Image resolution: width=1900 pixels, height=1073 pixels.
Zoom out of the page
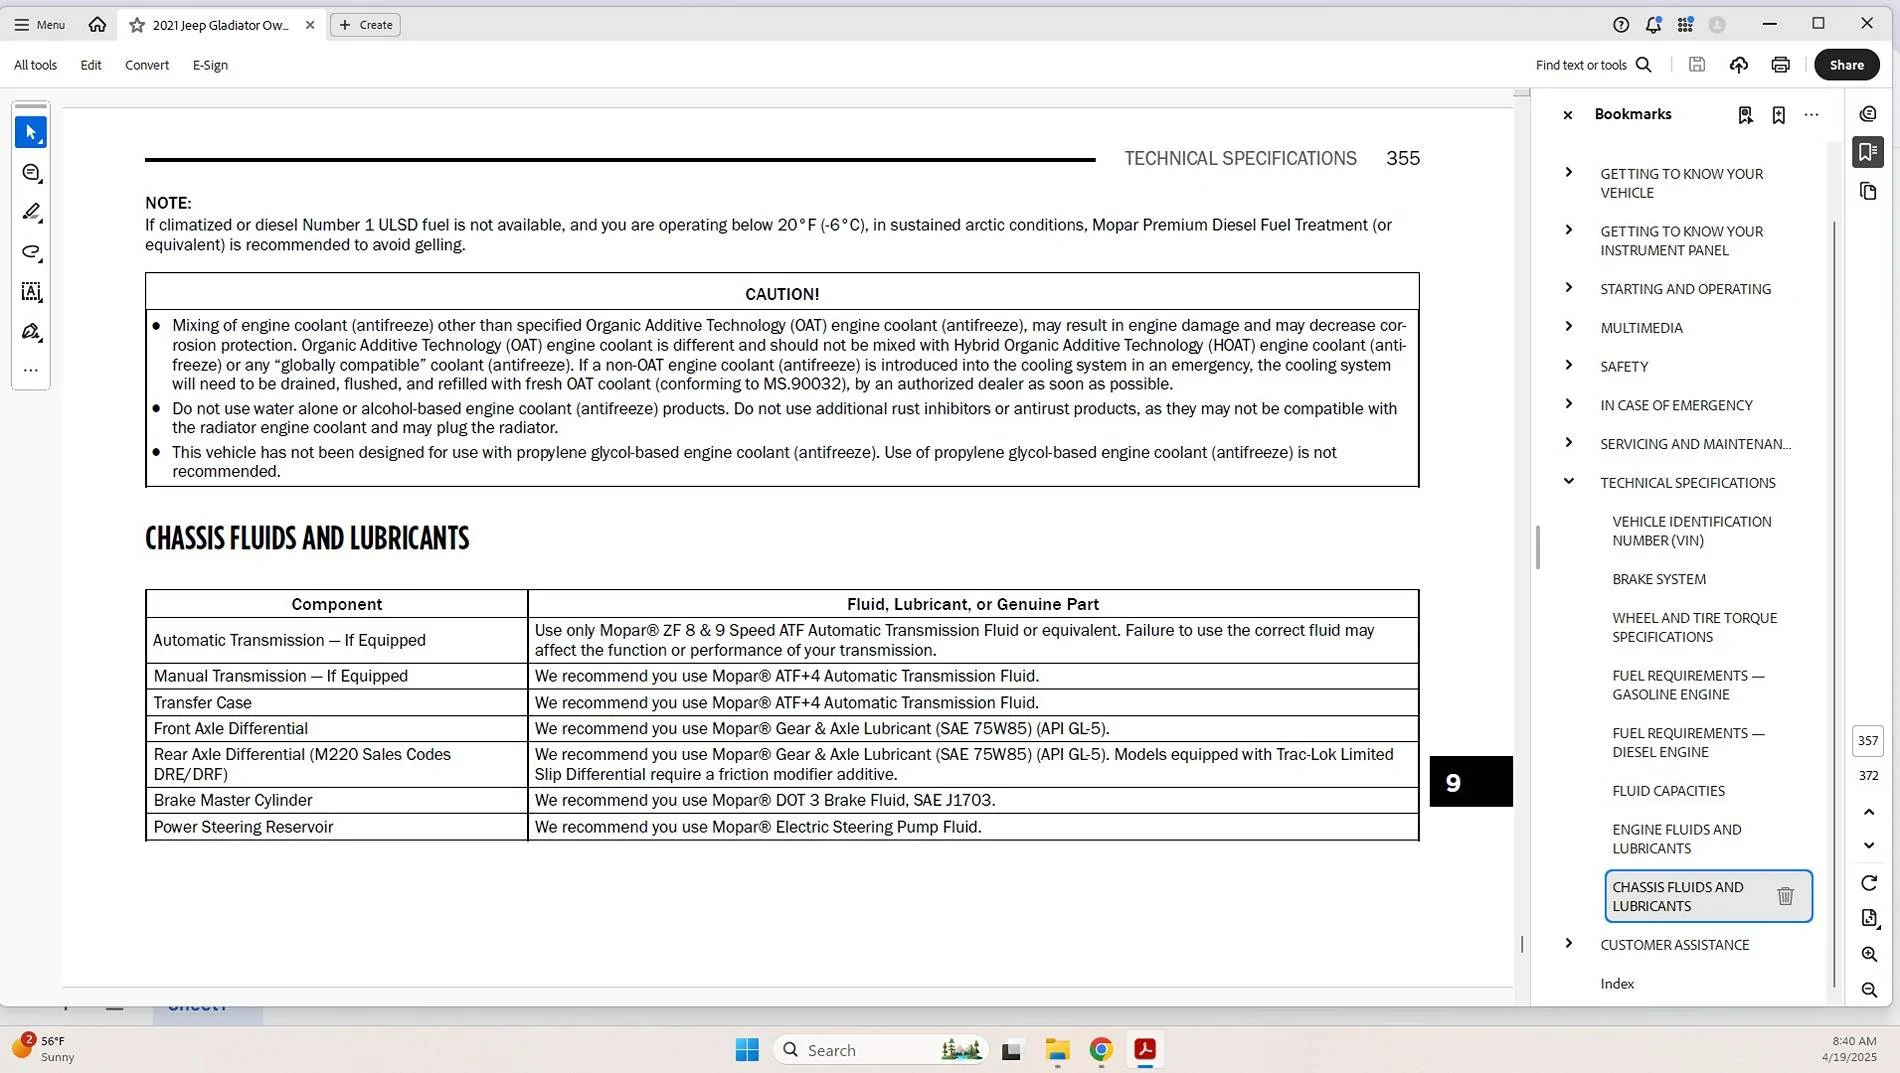1869,990
